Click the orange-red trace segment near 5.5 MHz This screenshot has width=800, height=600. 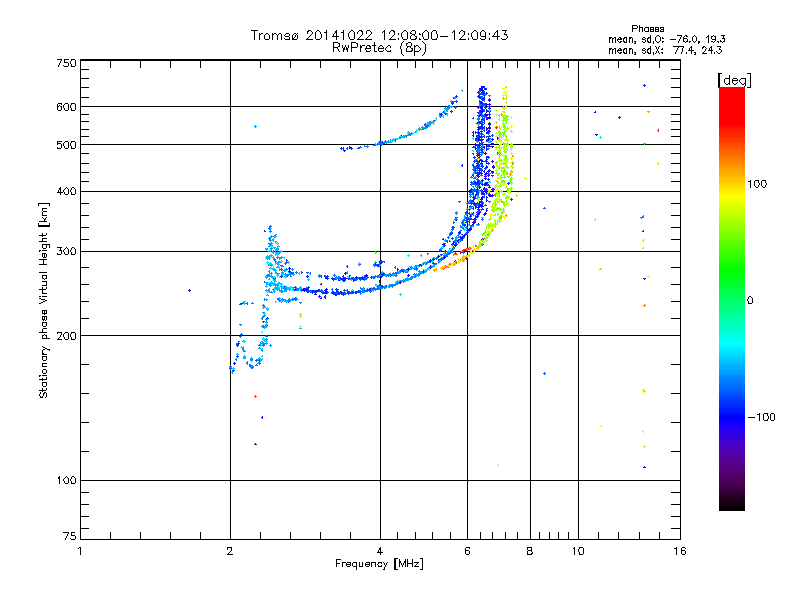(454, 260)
